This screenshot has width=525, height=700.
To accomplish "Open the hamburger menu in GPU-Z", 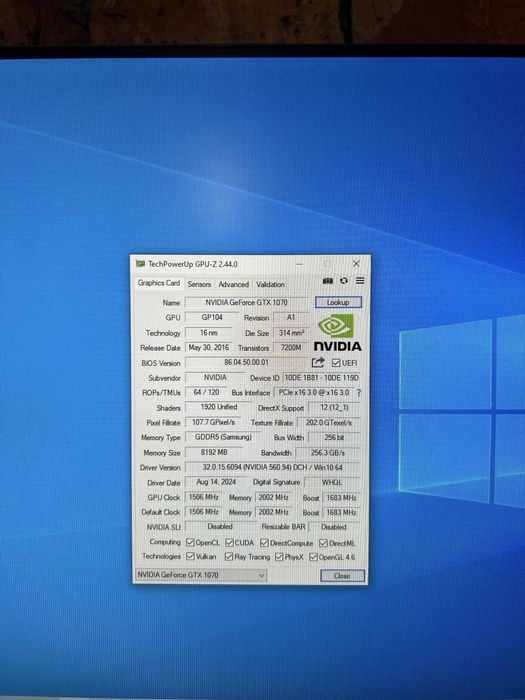I will 360,280.
